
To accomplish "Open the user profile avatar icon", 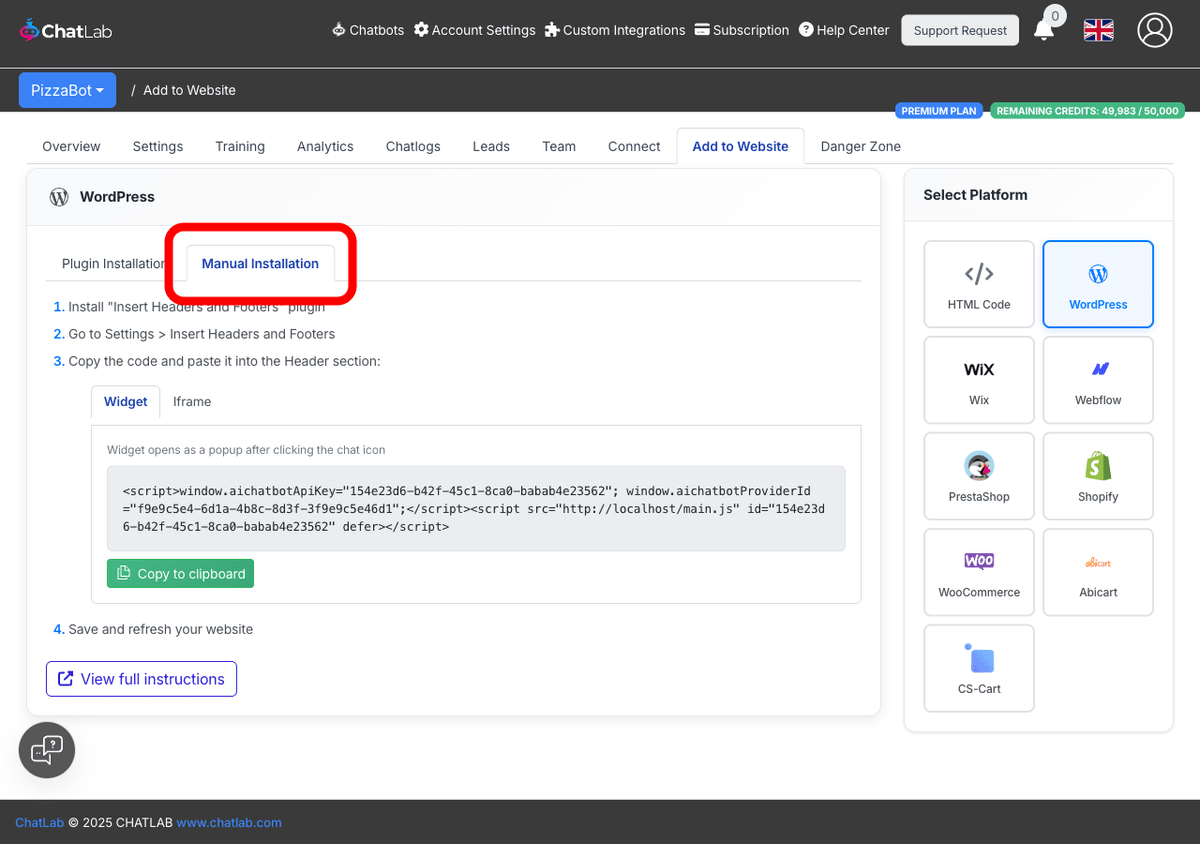I will (1154, 30).
